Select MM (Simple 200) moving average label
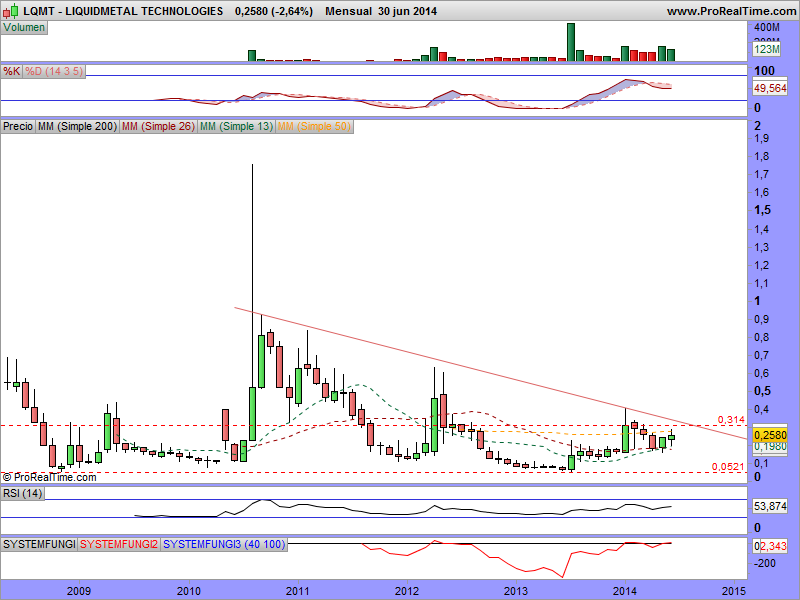Viewport: 800px width, 600px height. click(77, 126)
